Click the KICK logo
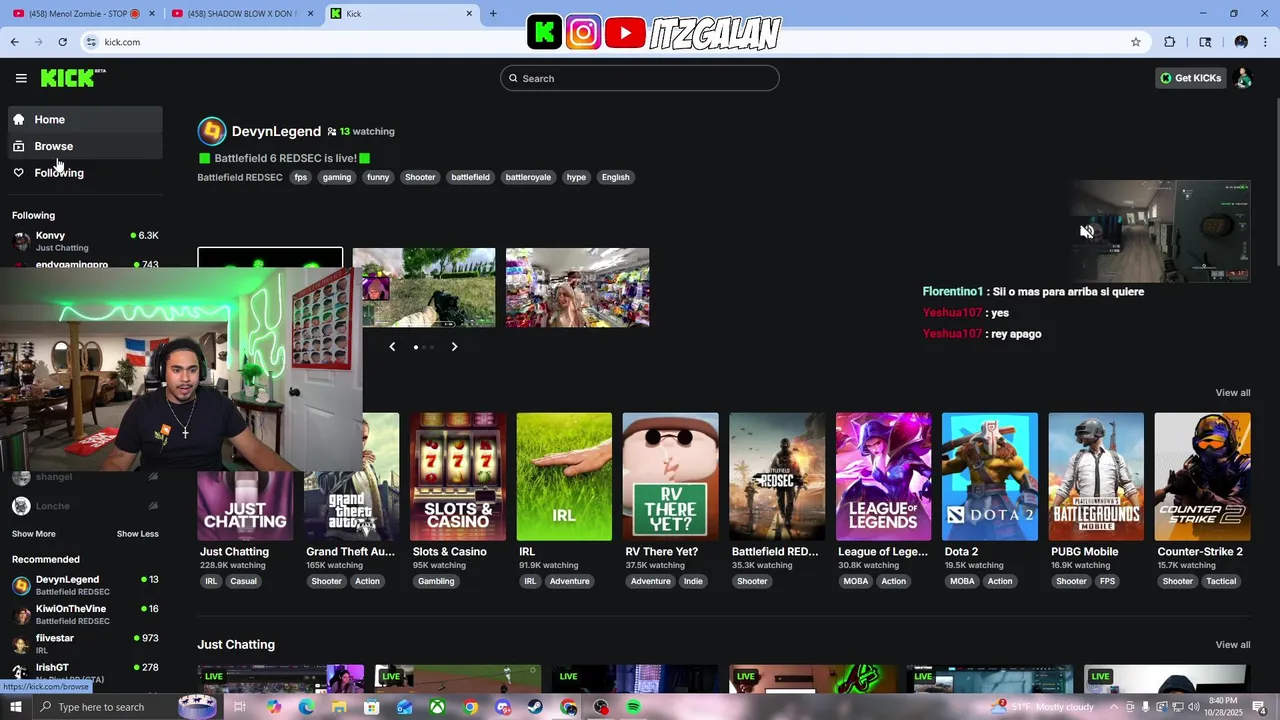This screenshot has width=1280, height=720. click(73, 78)
